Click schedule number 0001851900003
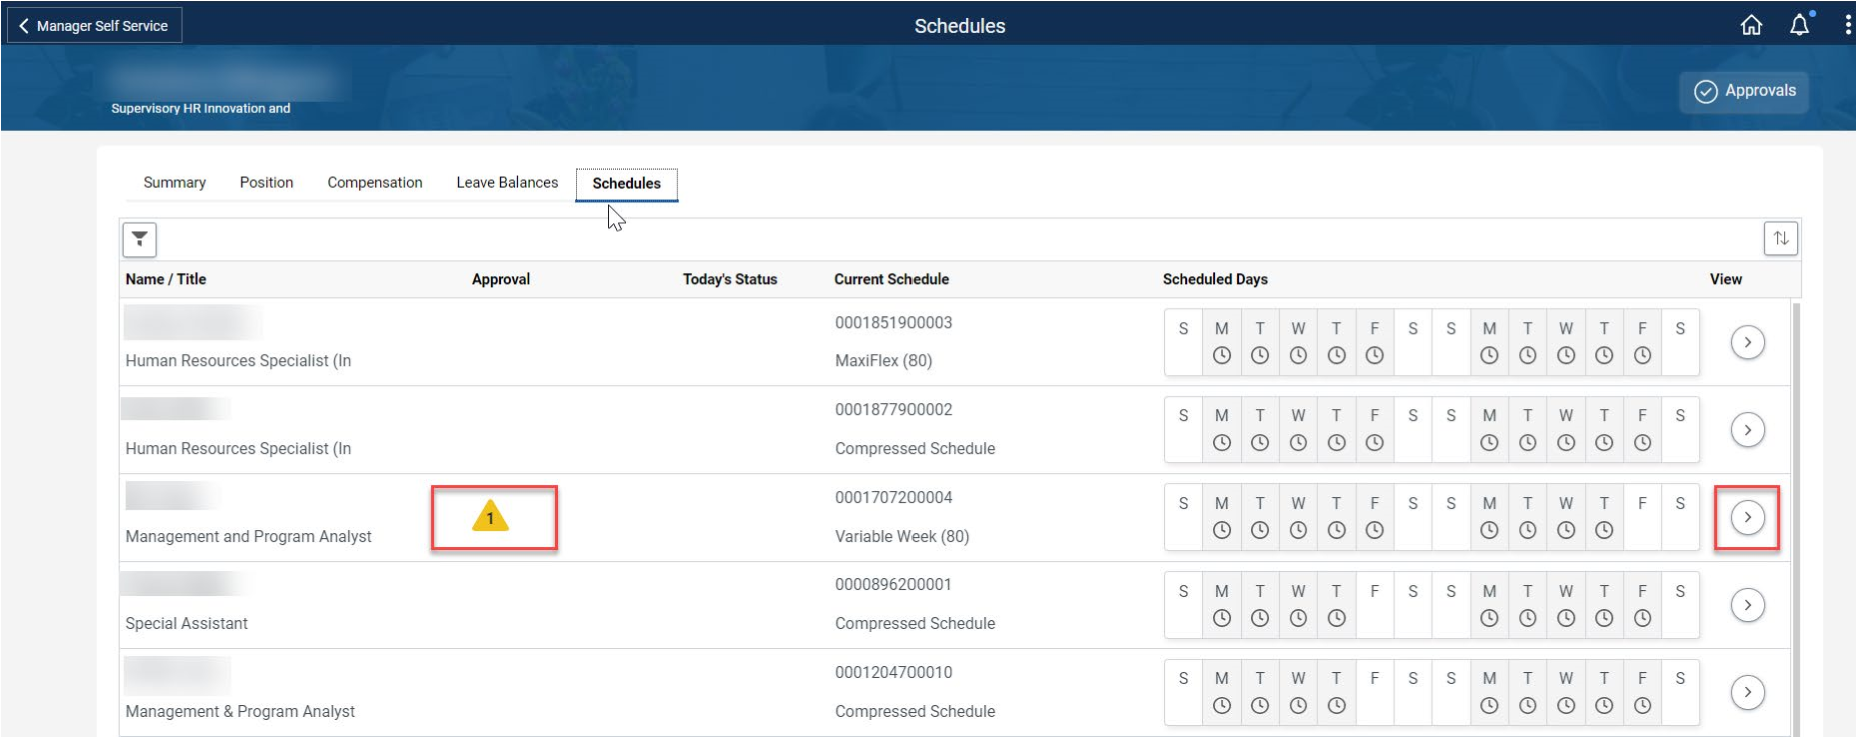The height and width of the screenshot is (737, 1856). click(894, 322)
